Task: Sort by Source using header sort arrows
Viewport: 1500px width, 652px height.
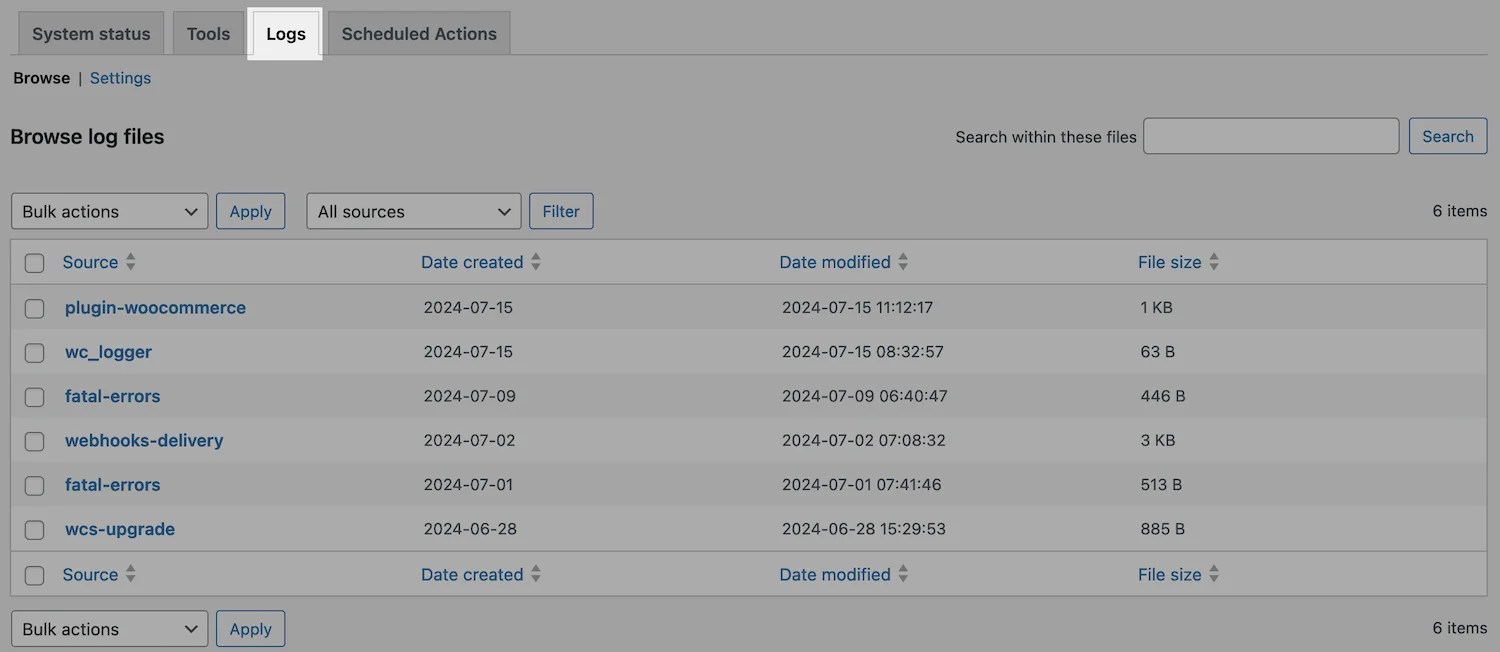Action: [130, 262]
